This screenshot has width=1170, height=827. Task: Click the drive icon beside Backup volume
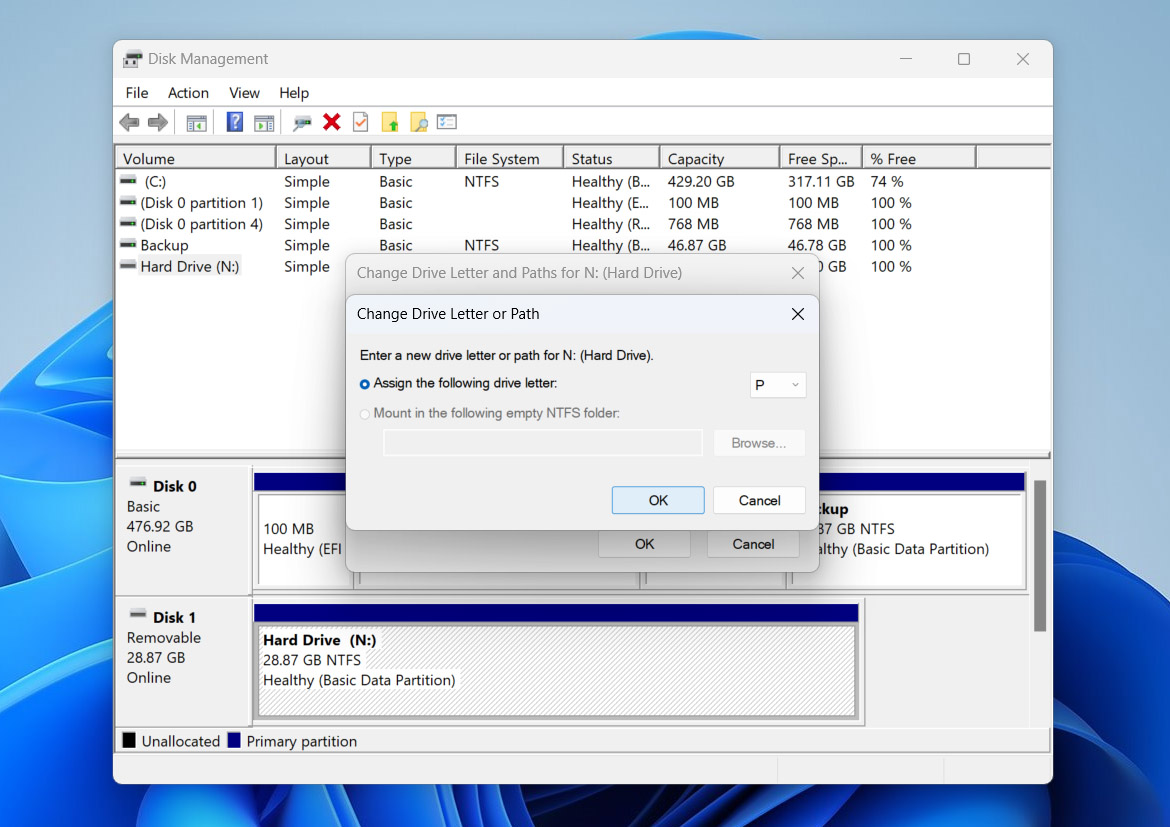(128, 244)
